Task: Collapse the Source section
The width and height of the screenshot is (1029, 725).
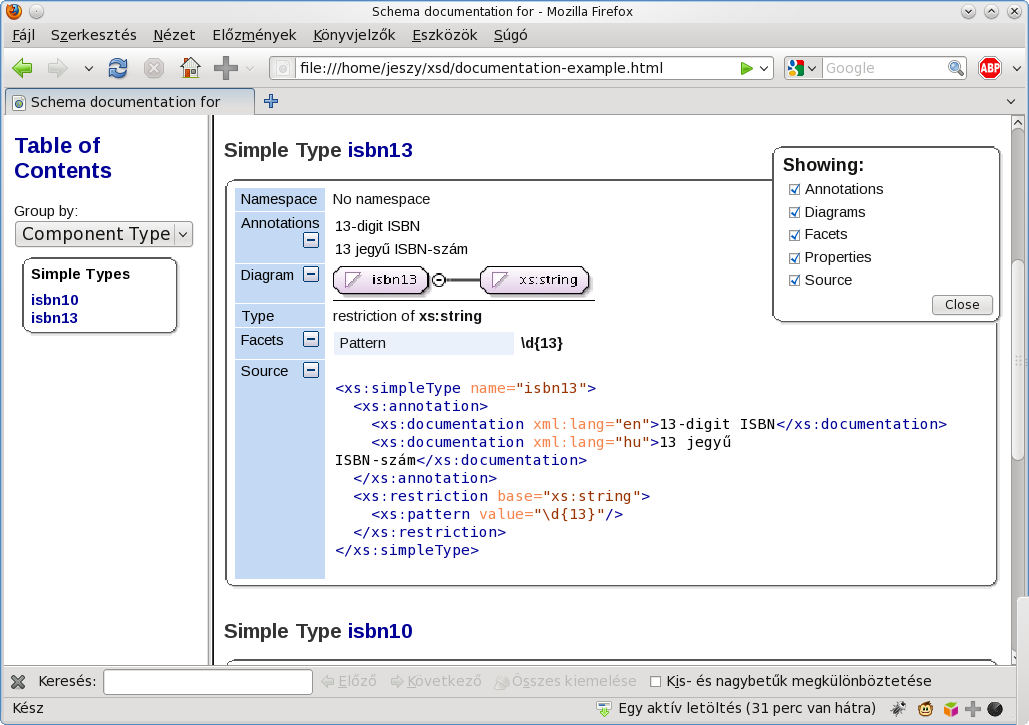Action: tap(311, 371)
